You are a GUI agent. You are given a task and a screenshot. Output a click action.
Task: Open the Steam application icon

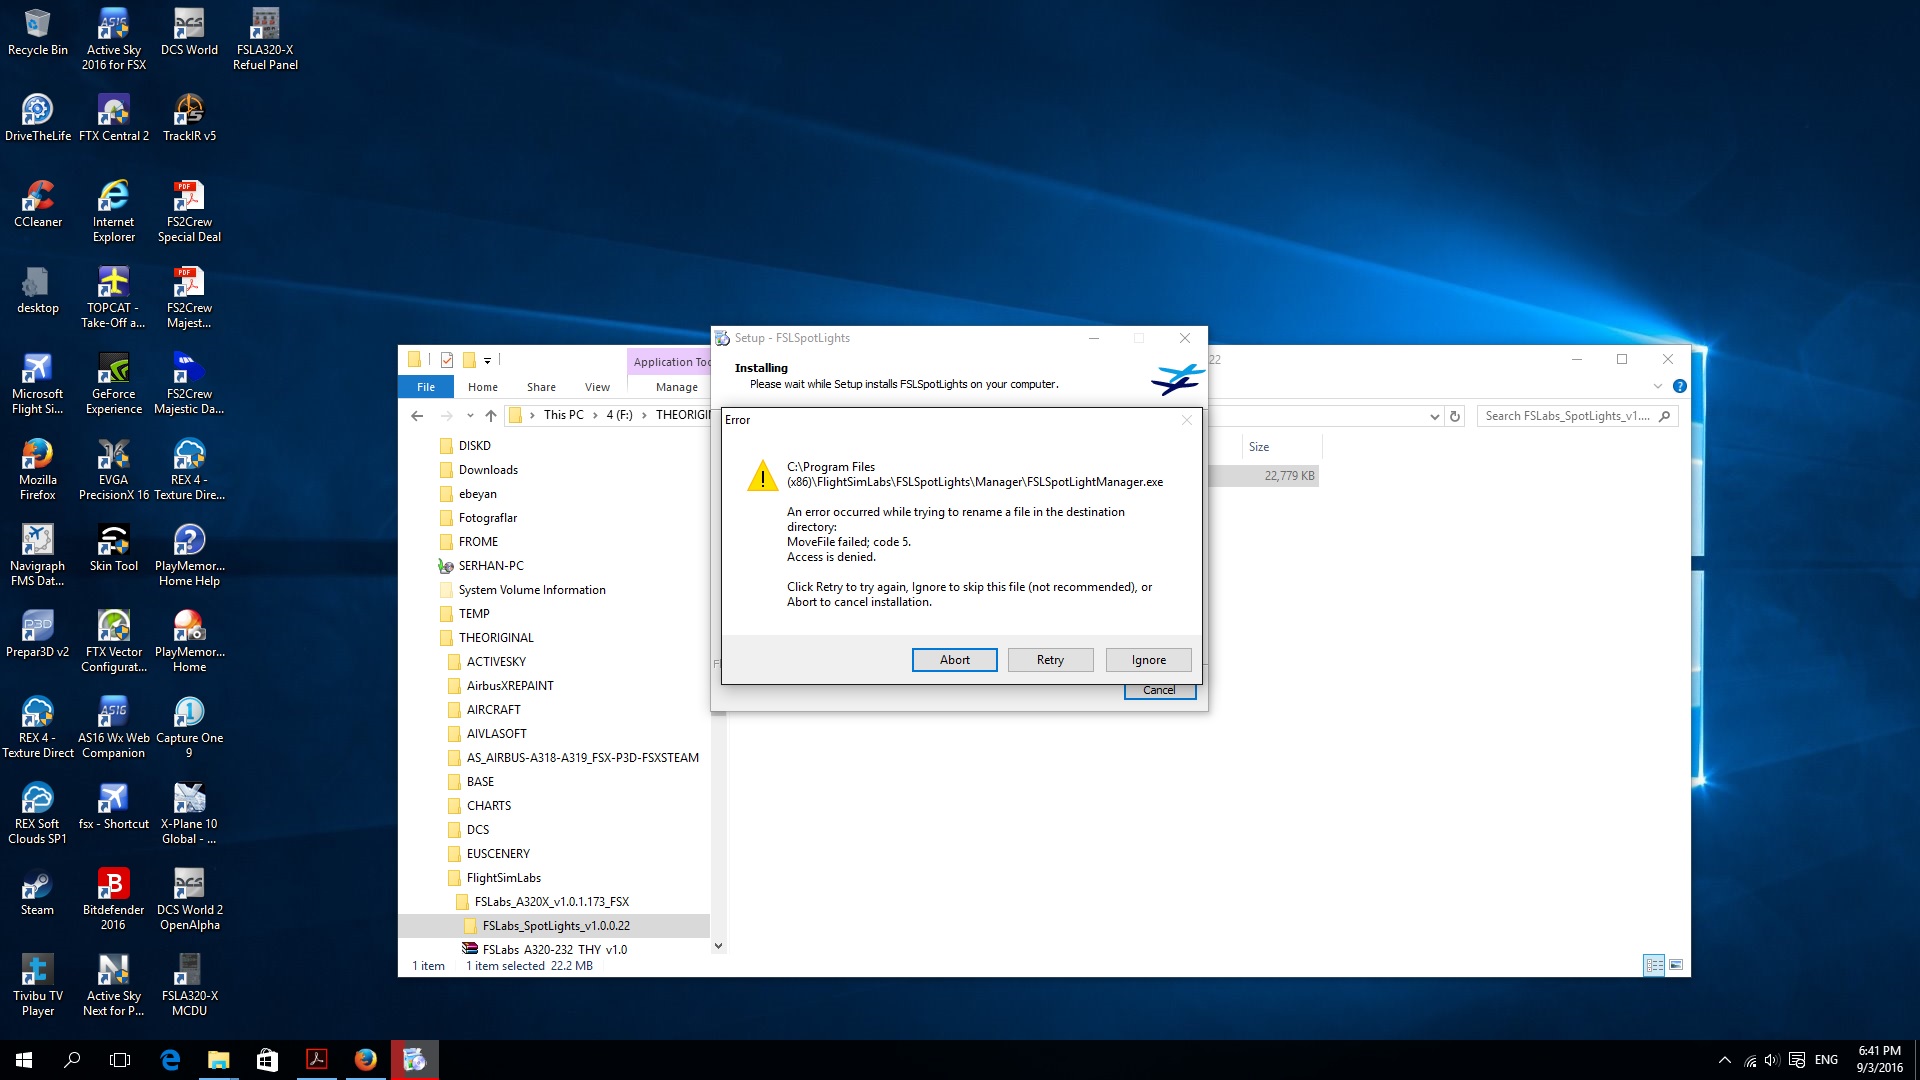pos(37,886)
